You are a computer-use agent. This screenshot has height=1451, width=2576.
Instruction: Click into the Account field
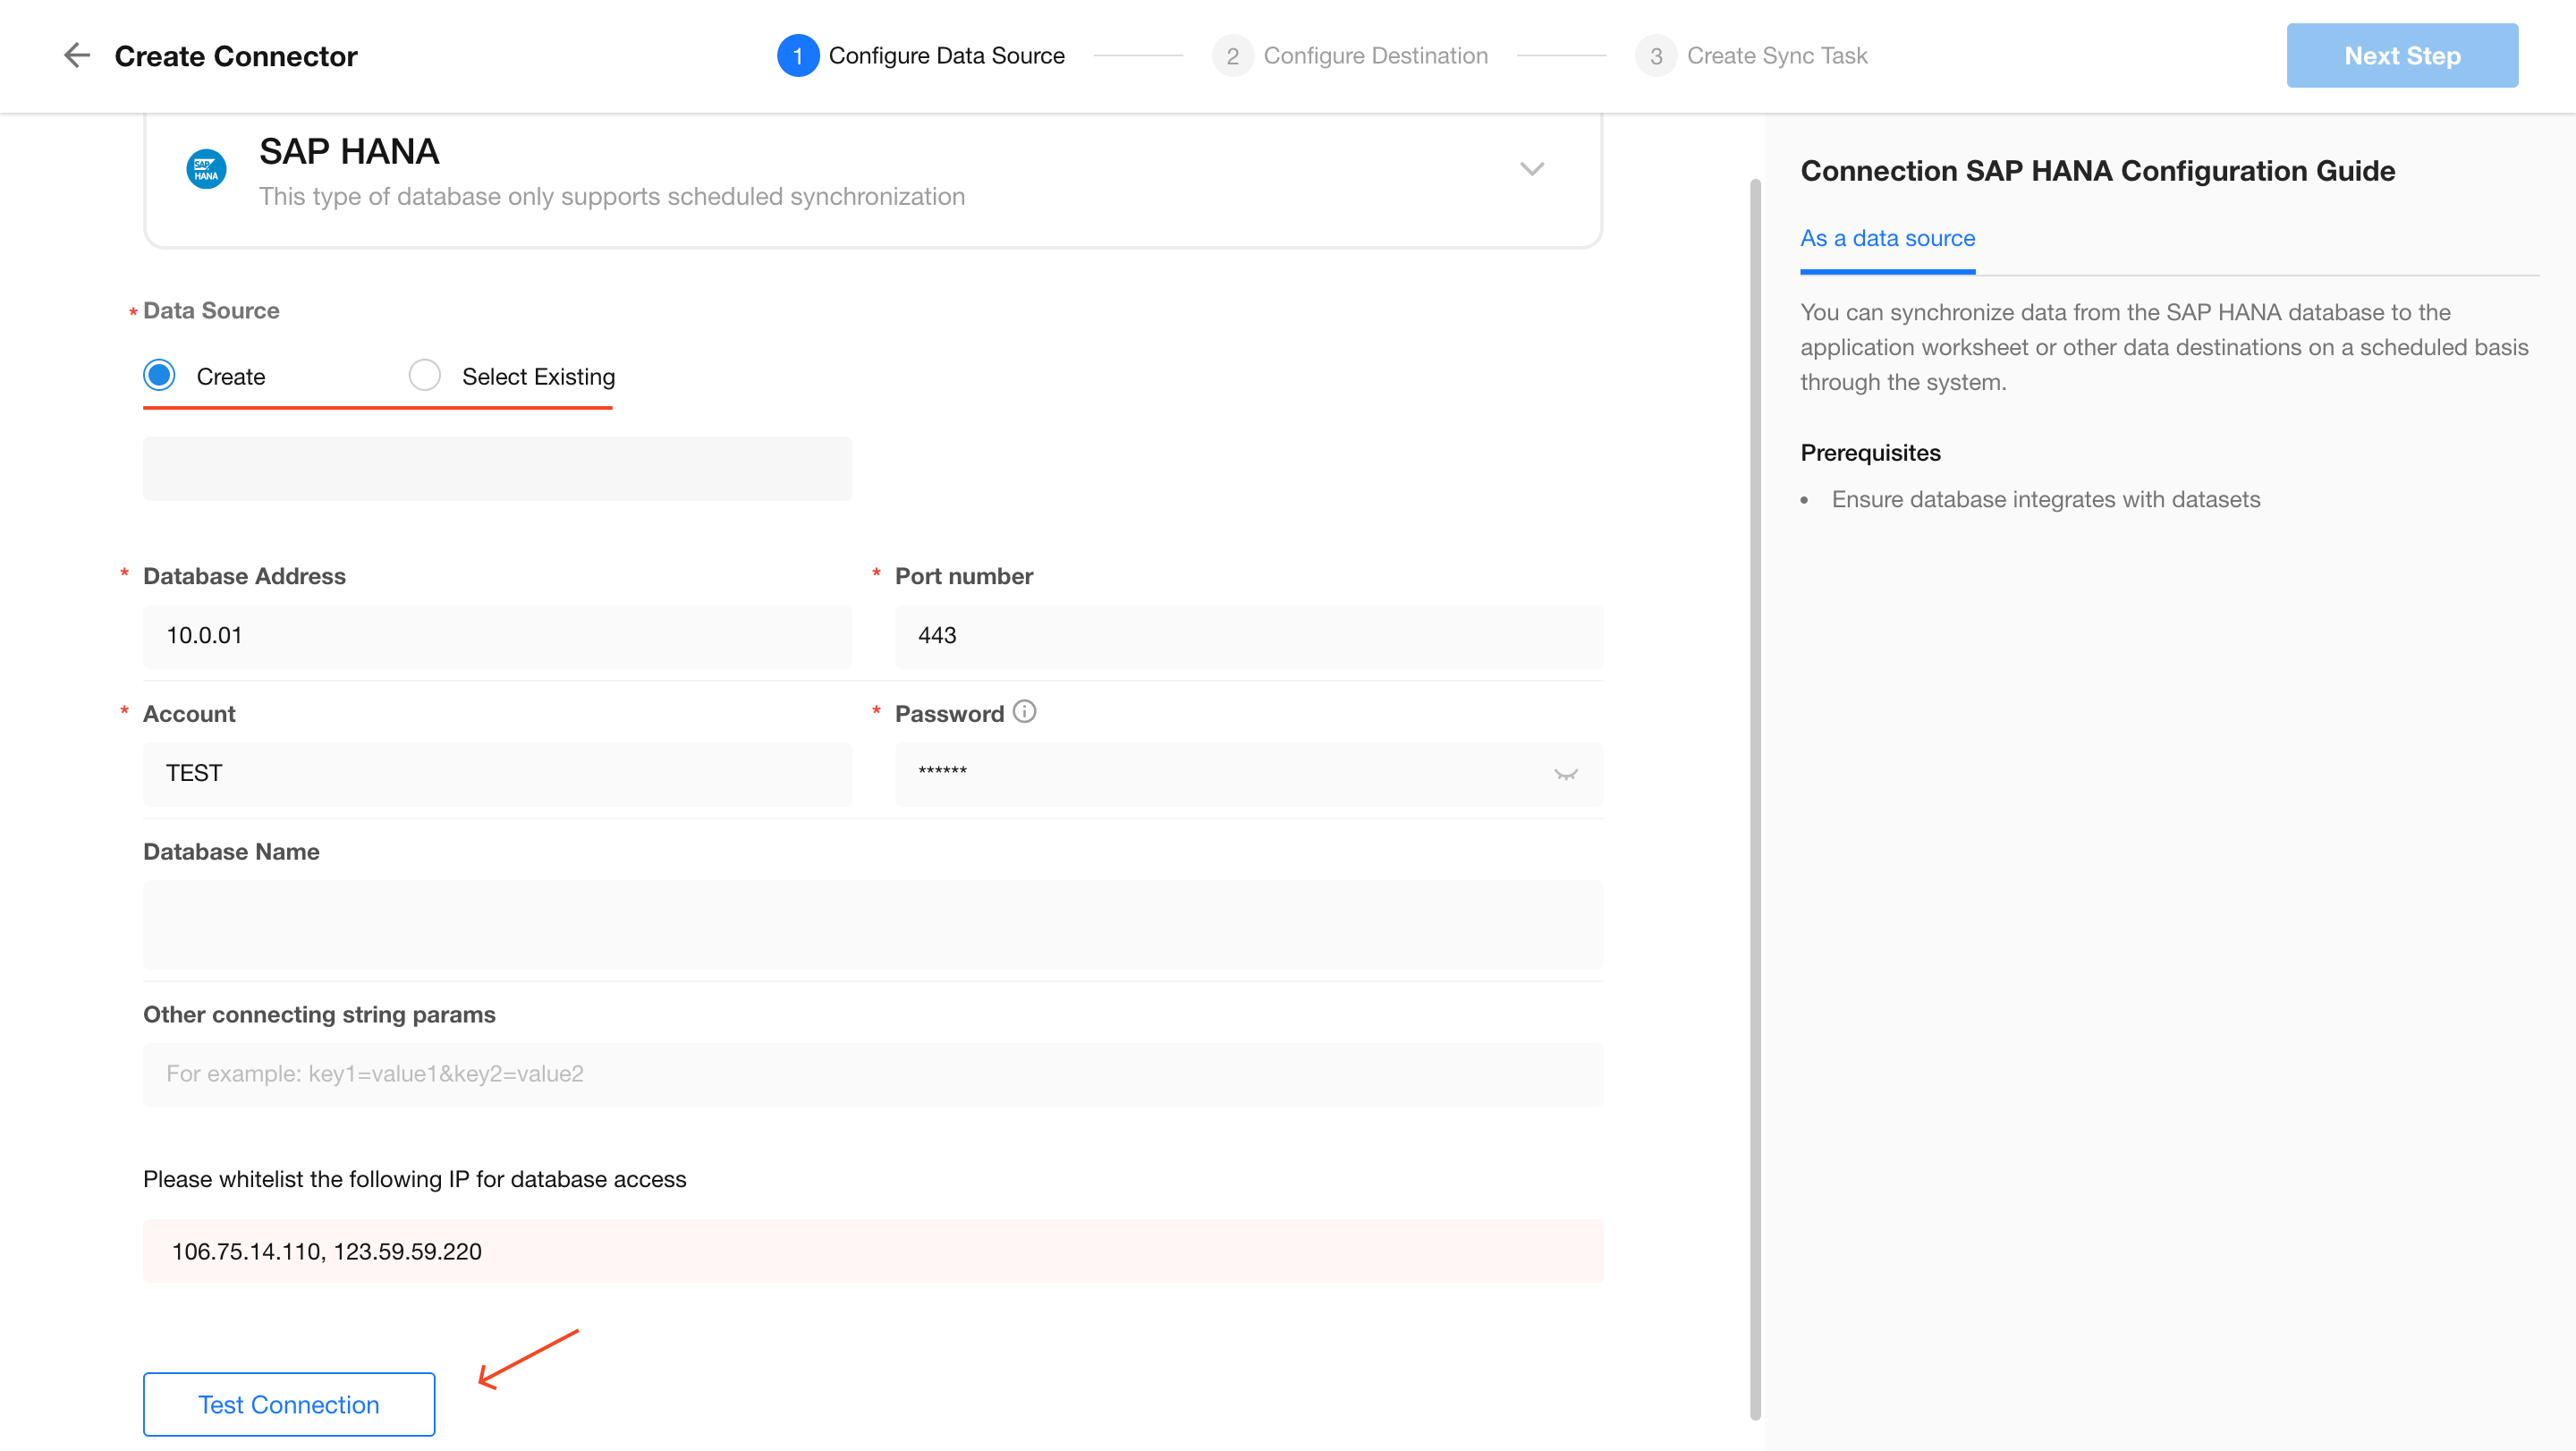pyautogui.click(x=497, y=774)
